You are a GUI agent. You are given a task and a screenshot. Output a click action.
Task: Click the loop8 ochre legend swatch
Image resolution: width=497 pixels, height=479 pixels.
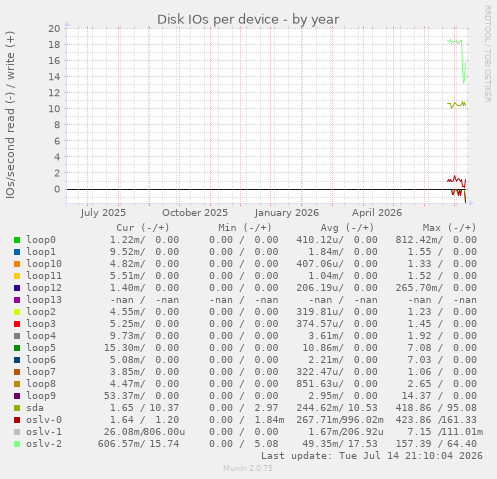[17, 384]
